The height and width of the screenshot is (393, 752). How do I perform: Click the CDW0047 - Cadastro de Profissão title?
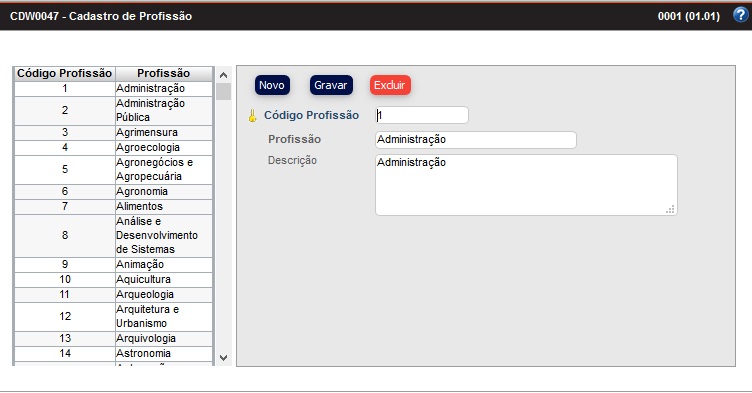(x=101, y=16)
